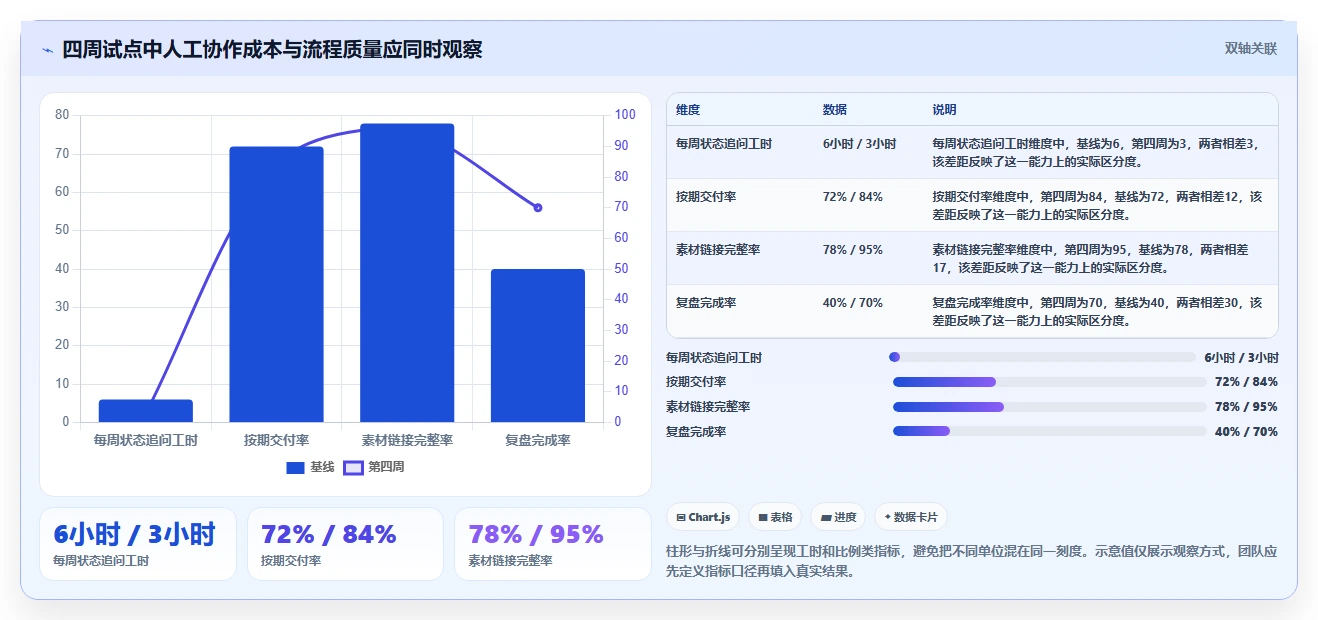Click the 进度 tag chip

tap(838, 517)
